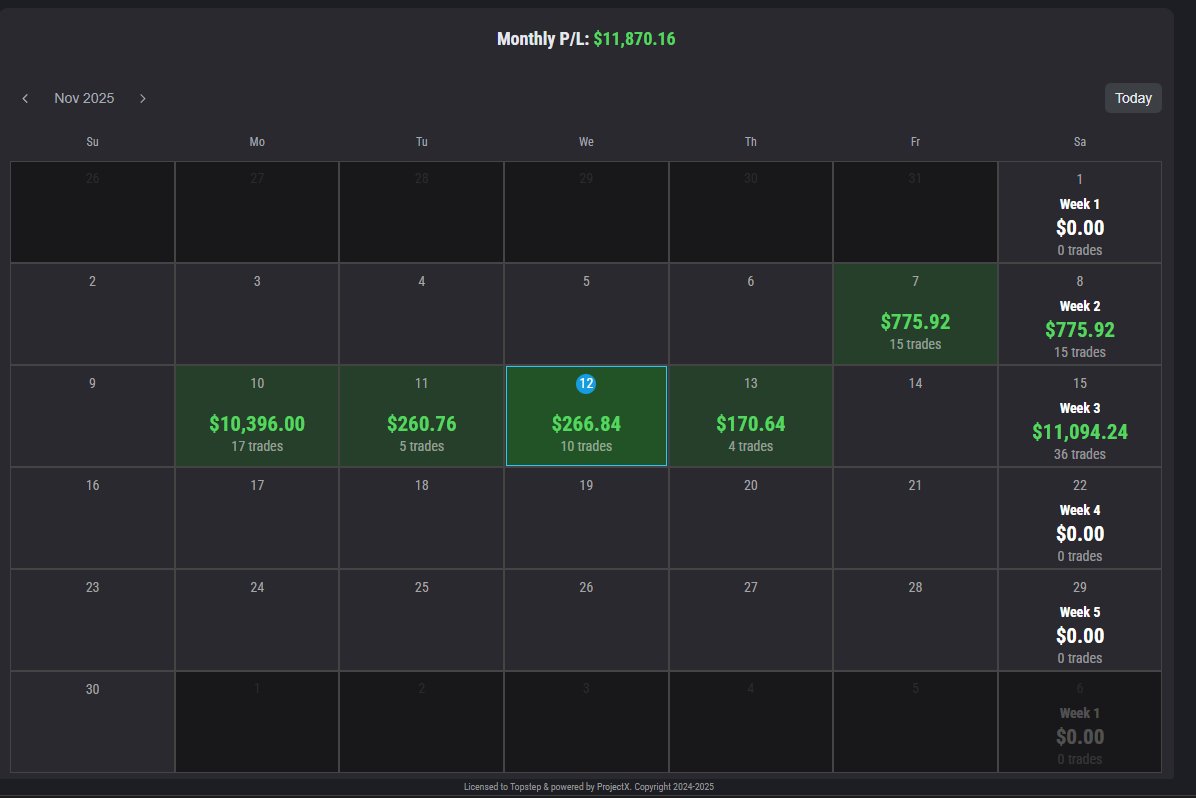
Task: Click the Week 5 summary cell
Action: coord(1079,620)
